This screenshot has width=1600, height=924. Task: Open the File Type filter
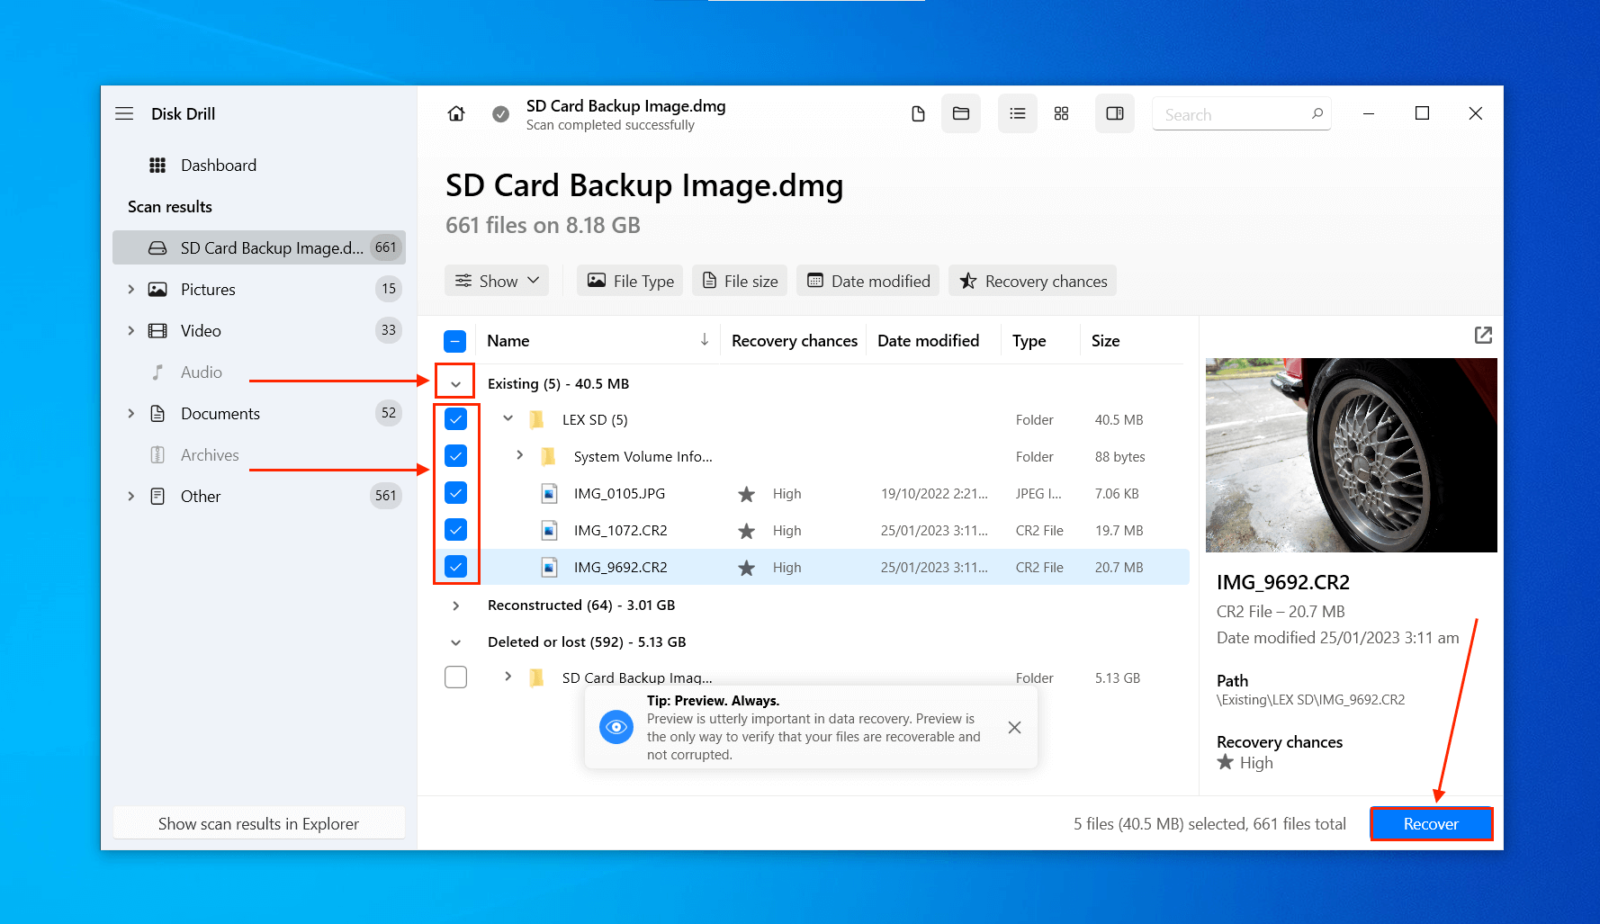(629, 280)
